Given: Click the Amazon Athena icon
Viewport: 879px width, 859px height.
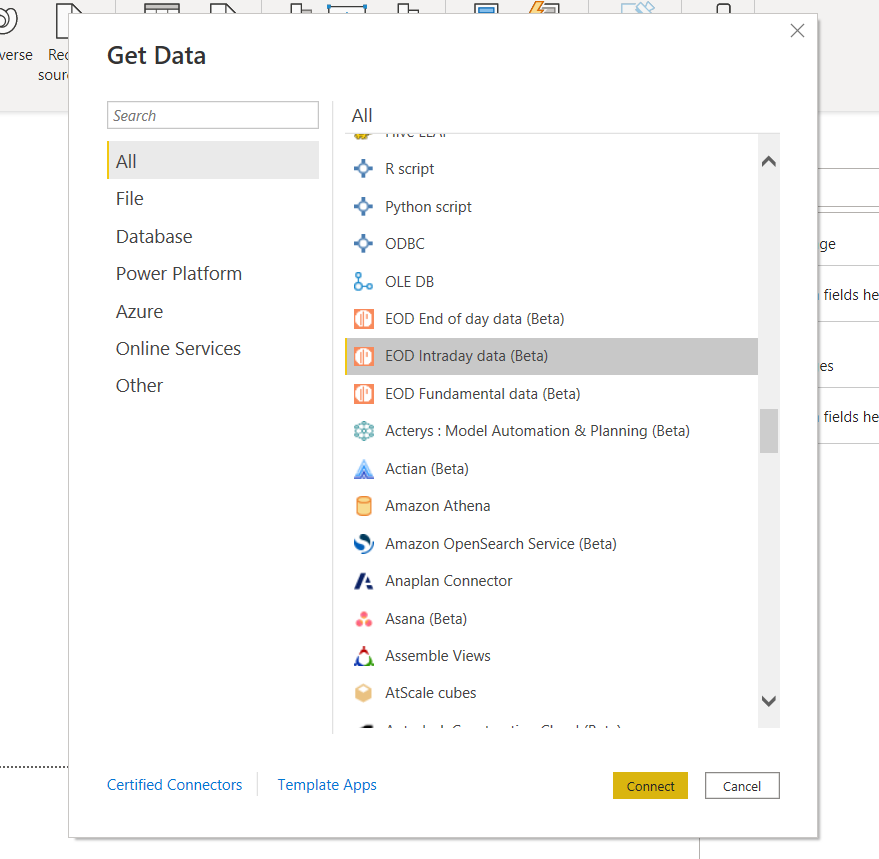Looking at the screenshot, I should [363, 506].
